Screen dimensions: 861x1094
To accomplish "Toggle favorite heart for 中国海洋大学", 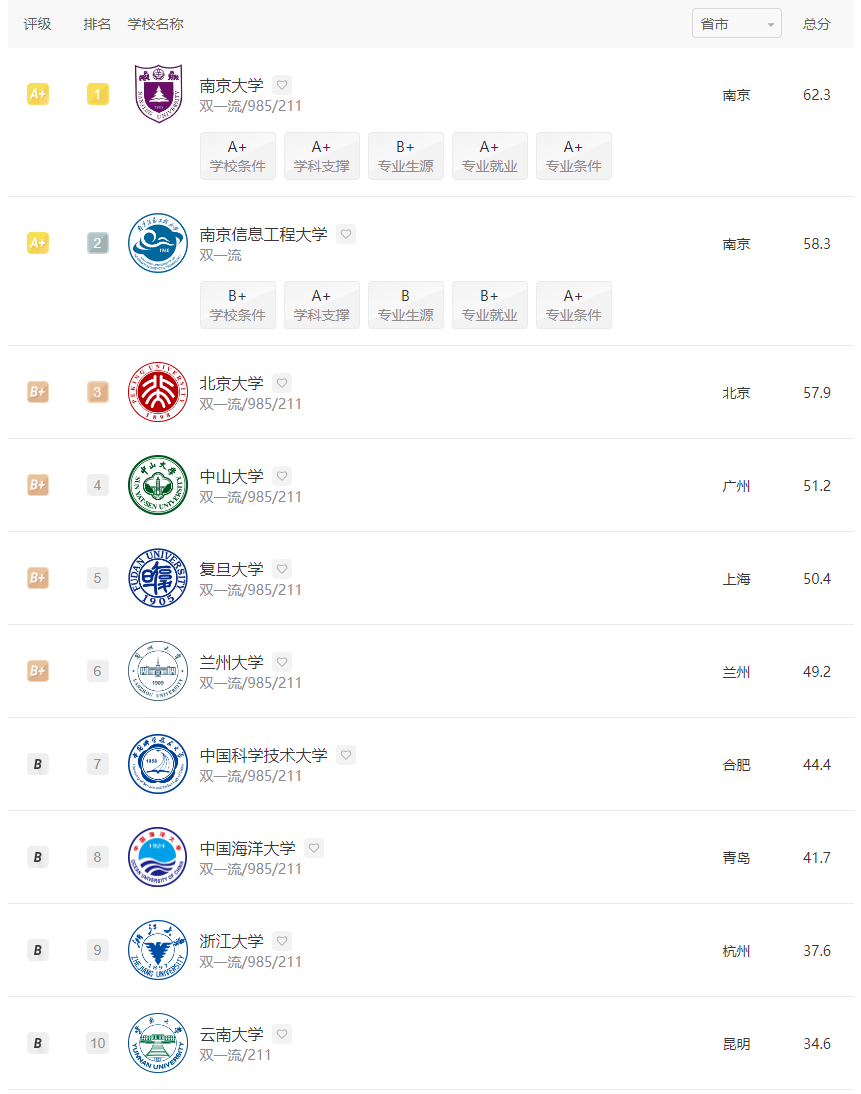I will [314, 848].
